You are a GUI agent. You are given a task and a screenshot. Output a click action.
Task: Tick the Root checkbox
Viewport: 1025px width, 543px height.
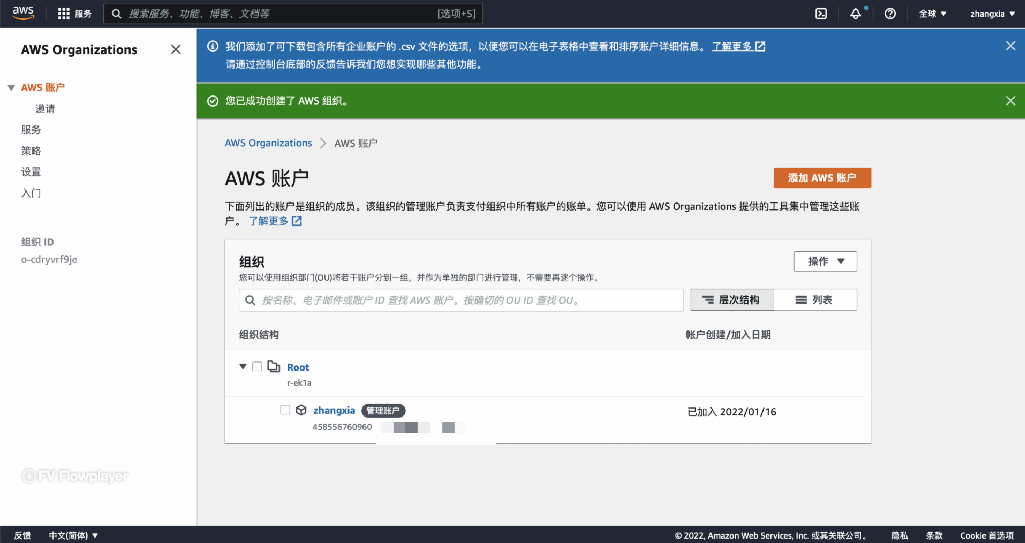pos(257,367)
